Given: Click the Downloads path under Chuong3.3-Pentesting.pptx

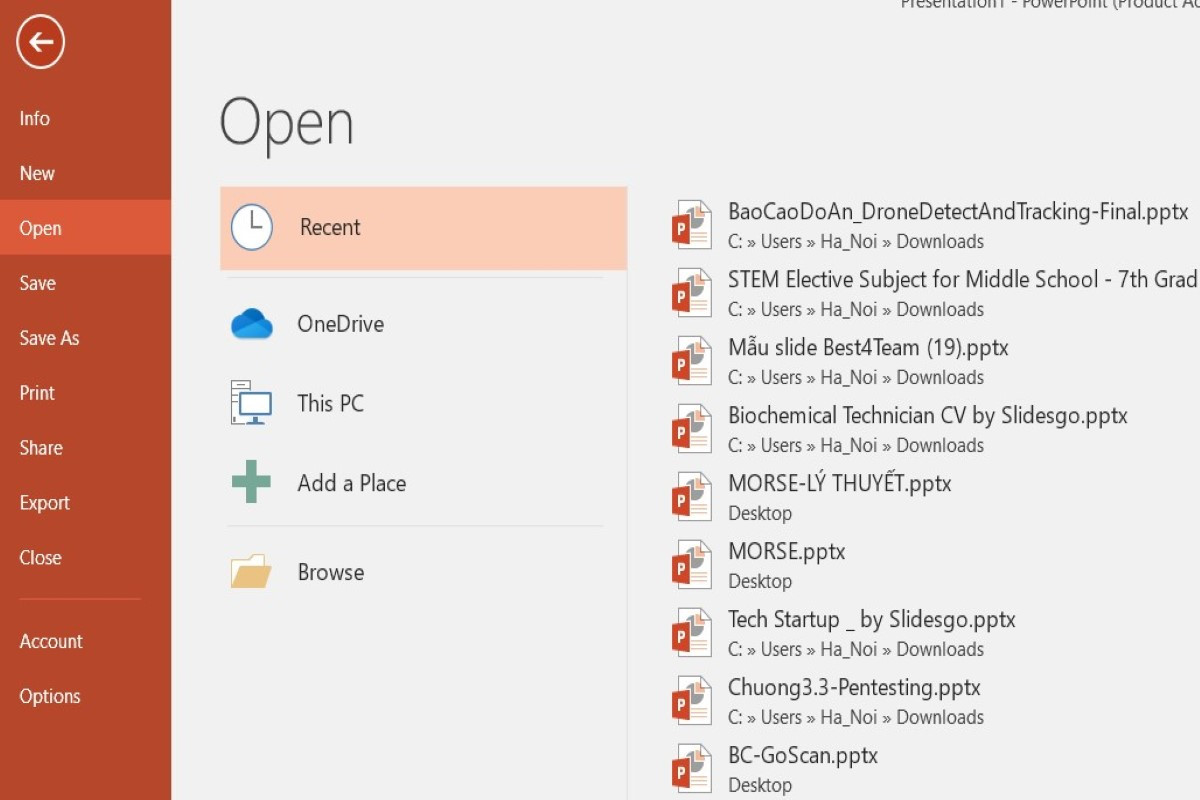Looking at the screenshot, I should tap(856, 717).
